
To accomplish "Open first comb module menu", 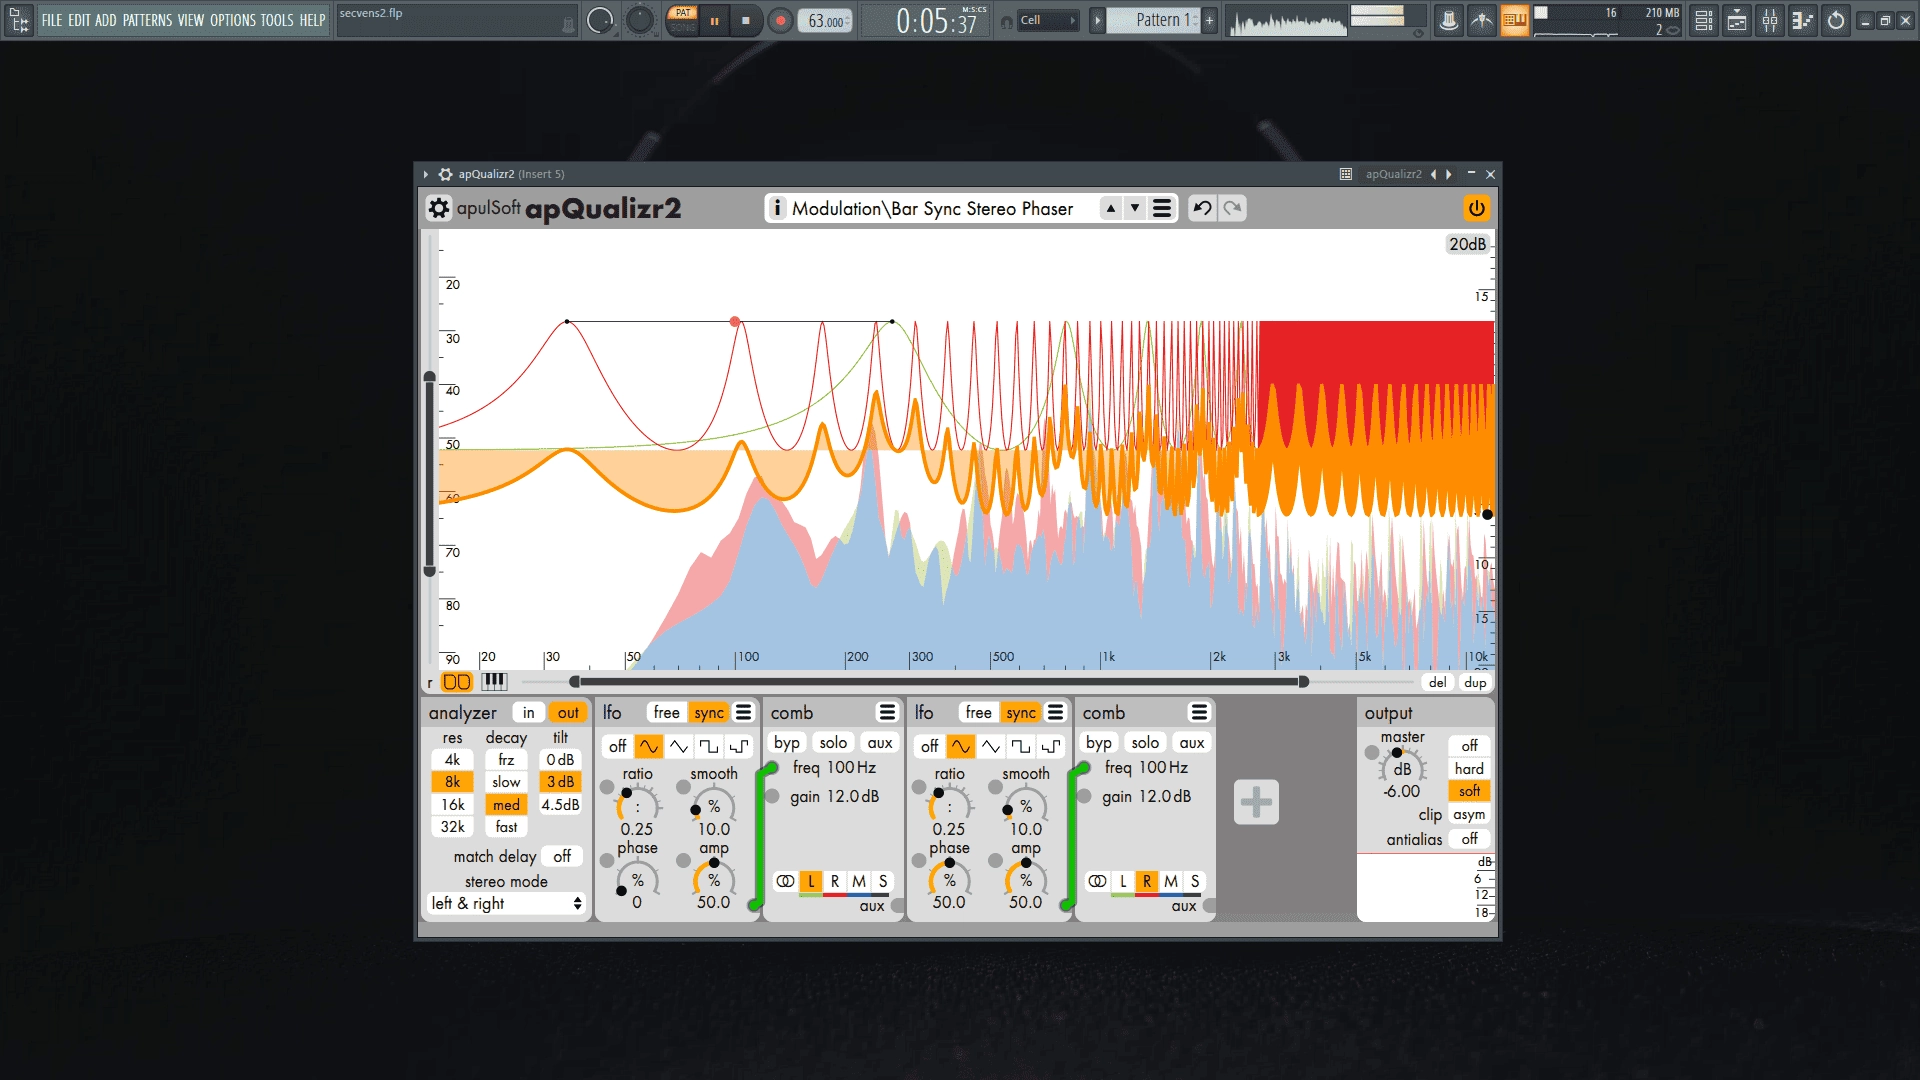I will pos(887,712).
